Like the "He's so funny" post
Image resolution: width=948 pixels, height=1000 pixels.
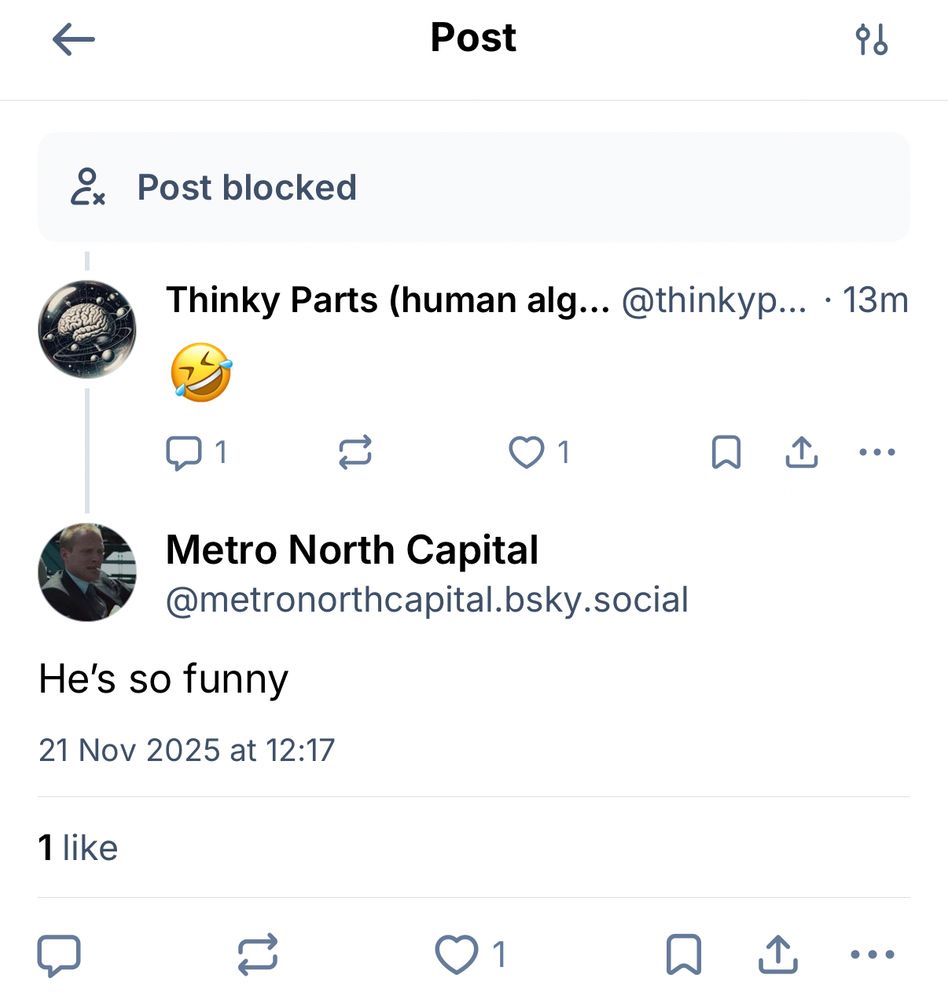458,955
